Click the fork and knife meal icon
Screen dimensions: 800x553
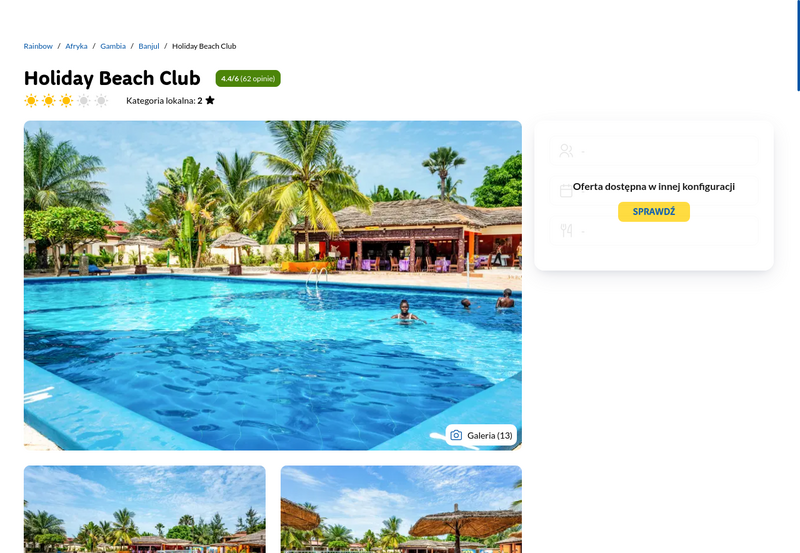coord(566,231)
